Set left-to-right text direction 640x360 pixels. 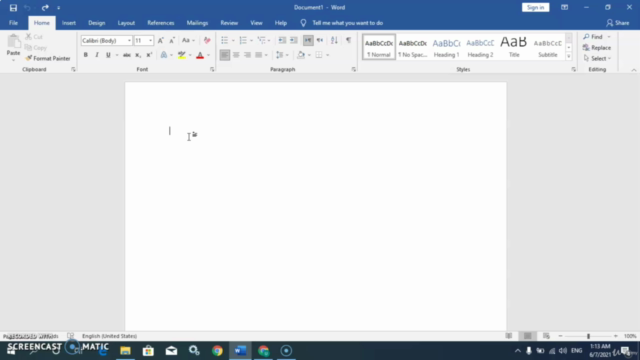coord(308,40)
